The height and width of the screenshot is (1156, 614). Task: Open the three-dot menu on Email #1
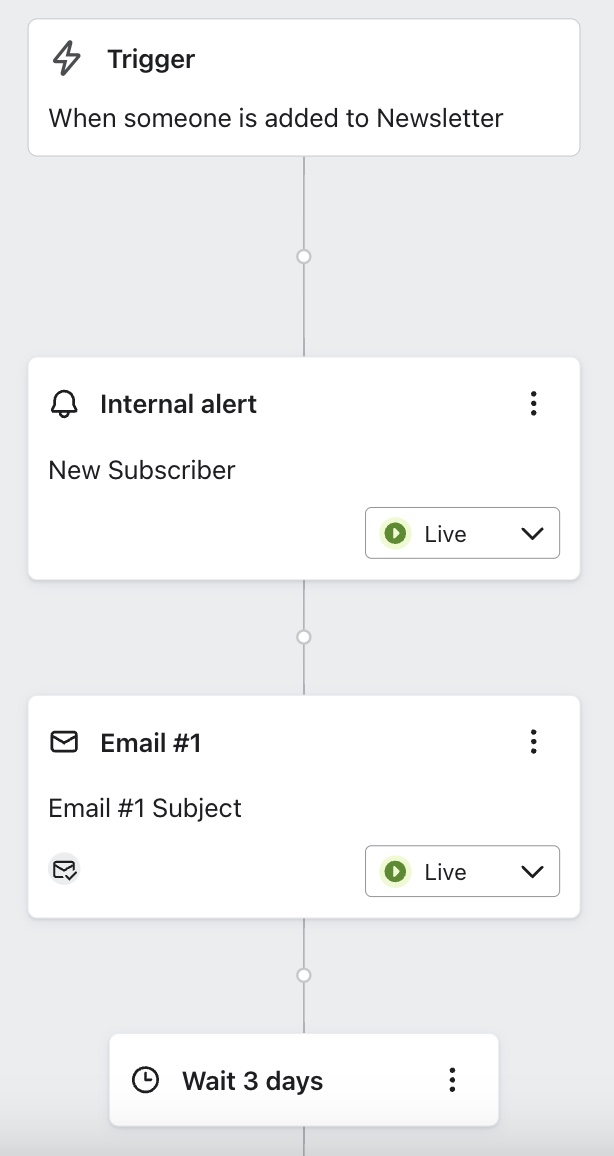[533, 742]
